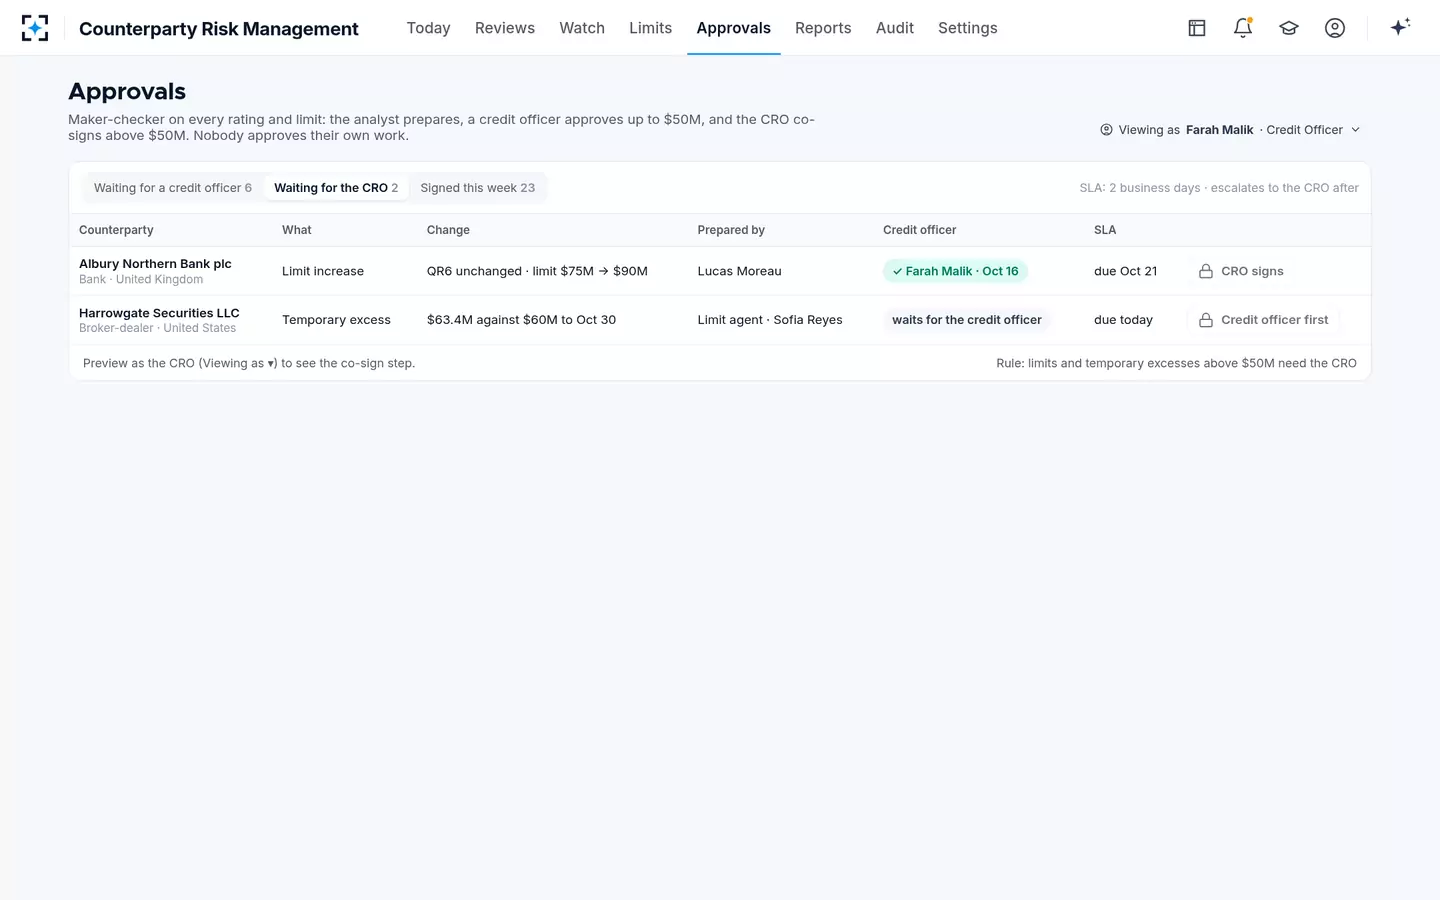Click the lock icon beside Credit officer first
Image resolution: width=1440 pixels, height=900 pixels.
[x=1206, y=320]
